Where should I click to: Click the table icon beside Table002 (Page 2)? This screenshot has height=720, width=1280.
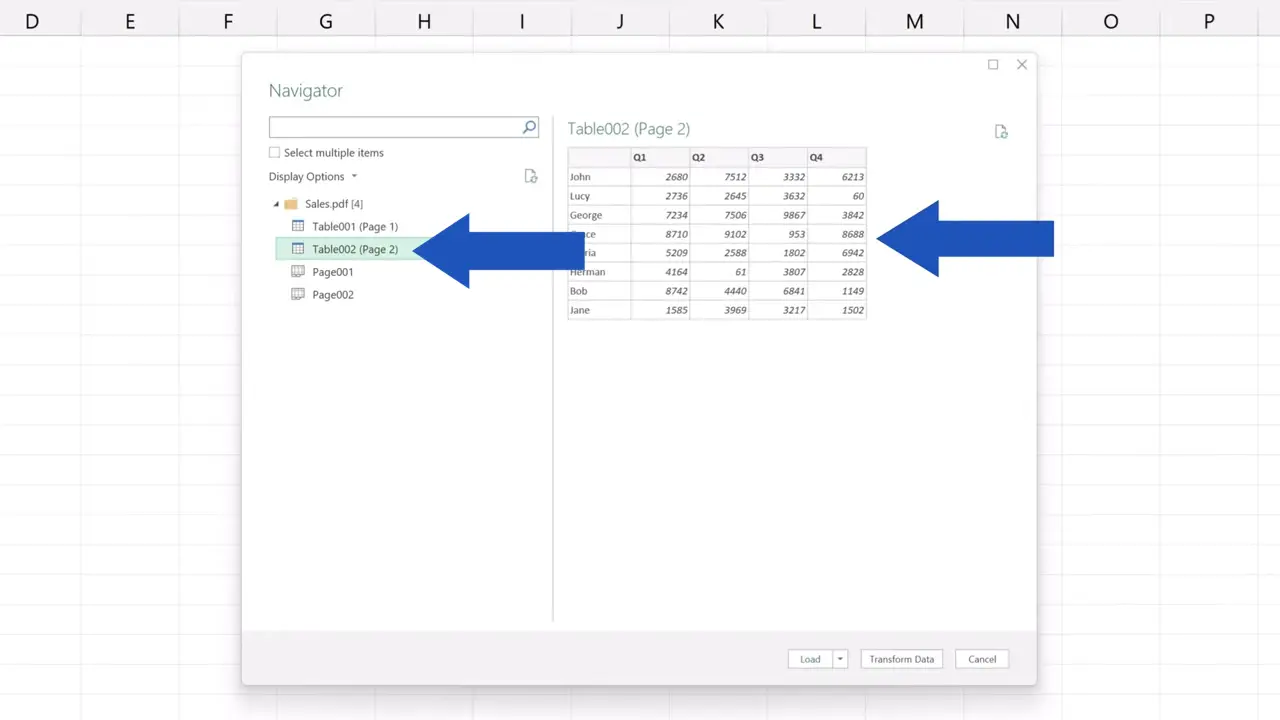pyautogui.click(x=298, y=249)
